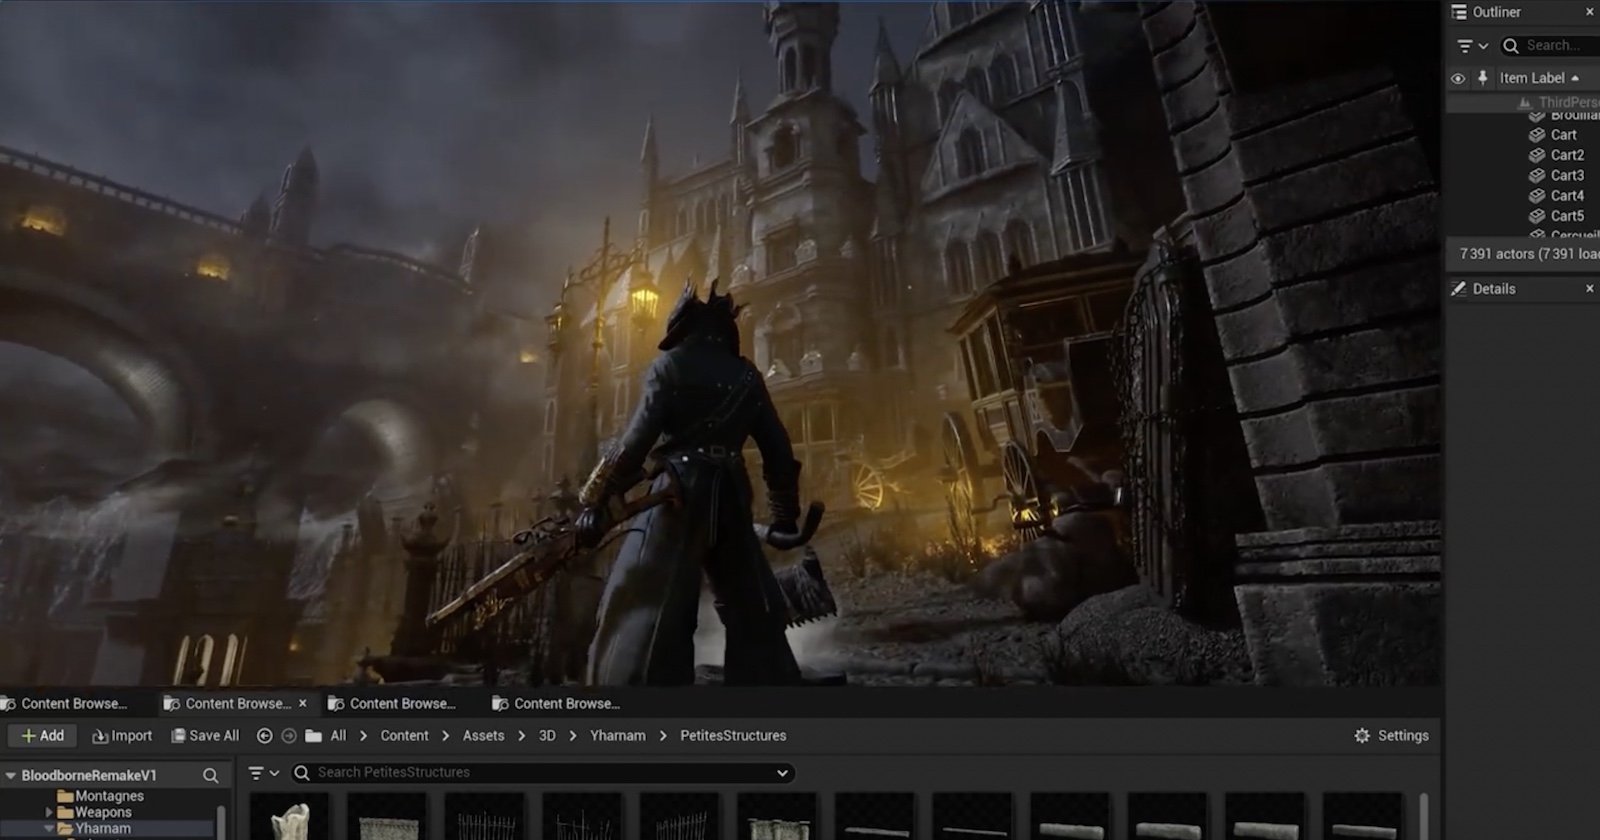Select the second asset thumbnail

[x=388, y=818]
